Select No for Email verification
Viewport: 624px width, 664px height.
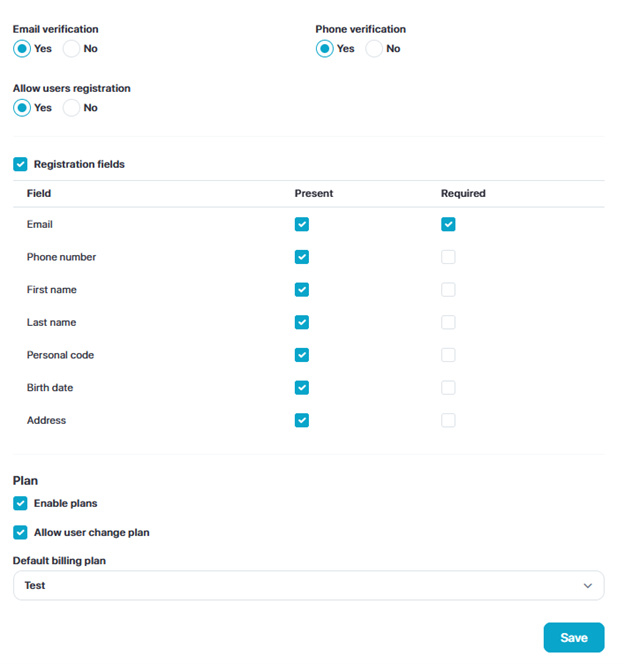[72, 49]
